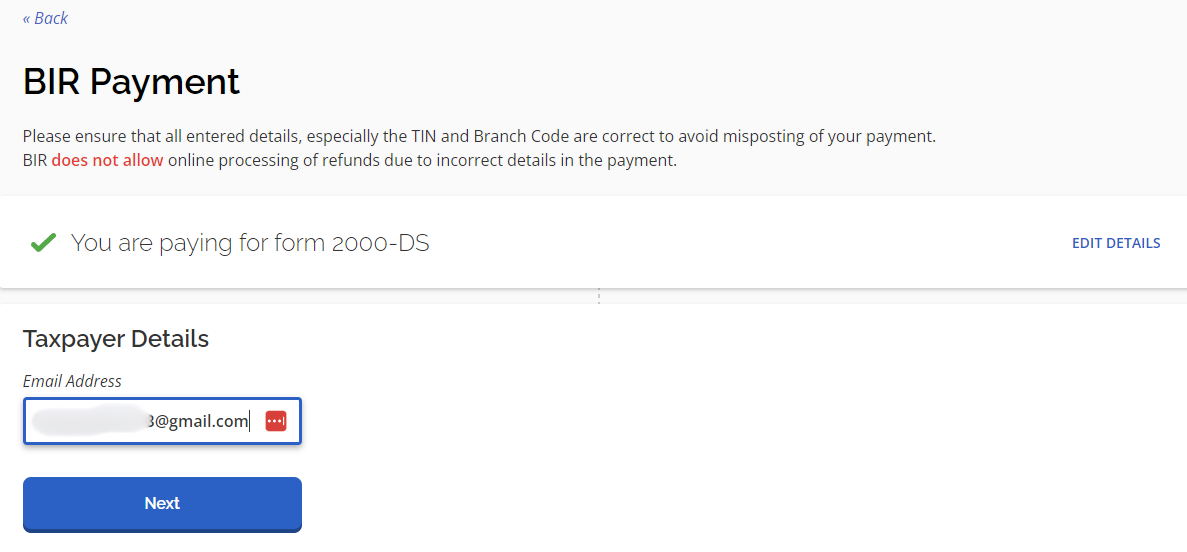
Task: Click the red 'does not allow' text
Action: [107, 161]
